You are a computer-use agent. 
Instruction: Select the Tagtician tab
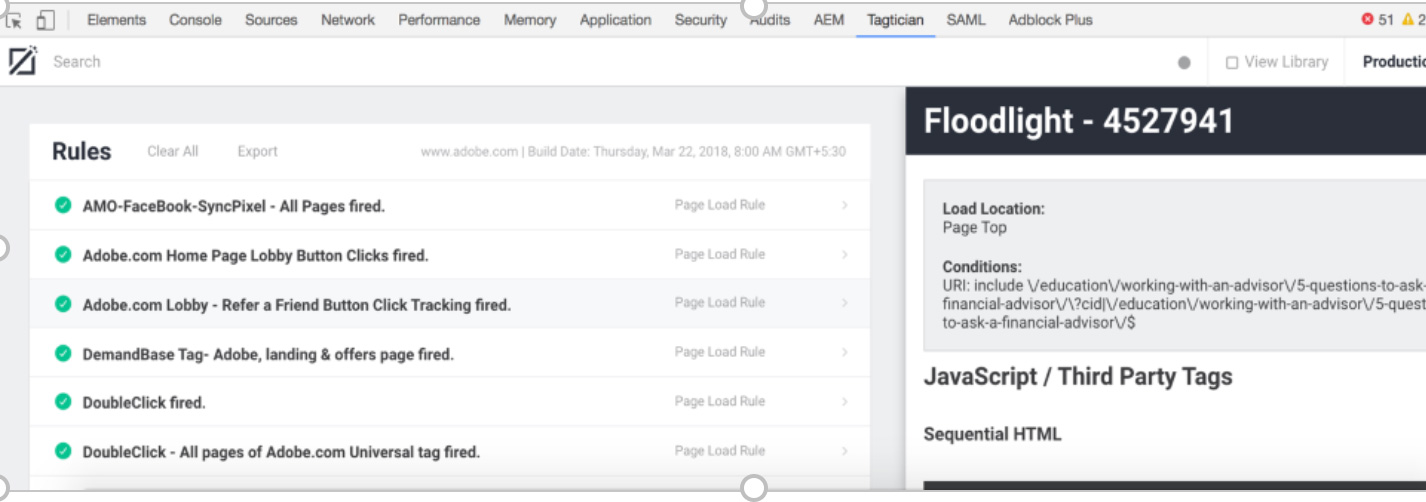[895, 20]
